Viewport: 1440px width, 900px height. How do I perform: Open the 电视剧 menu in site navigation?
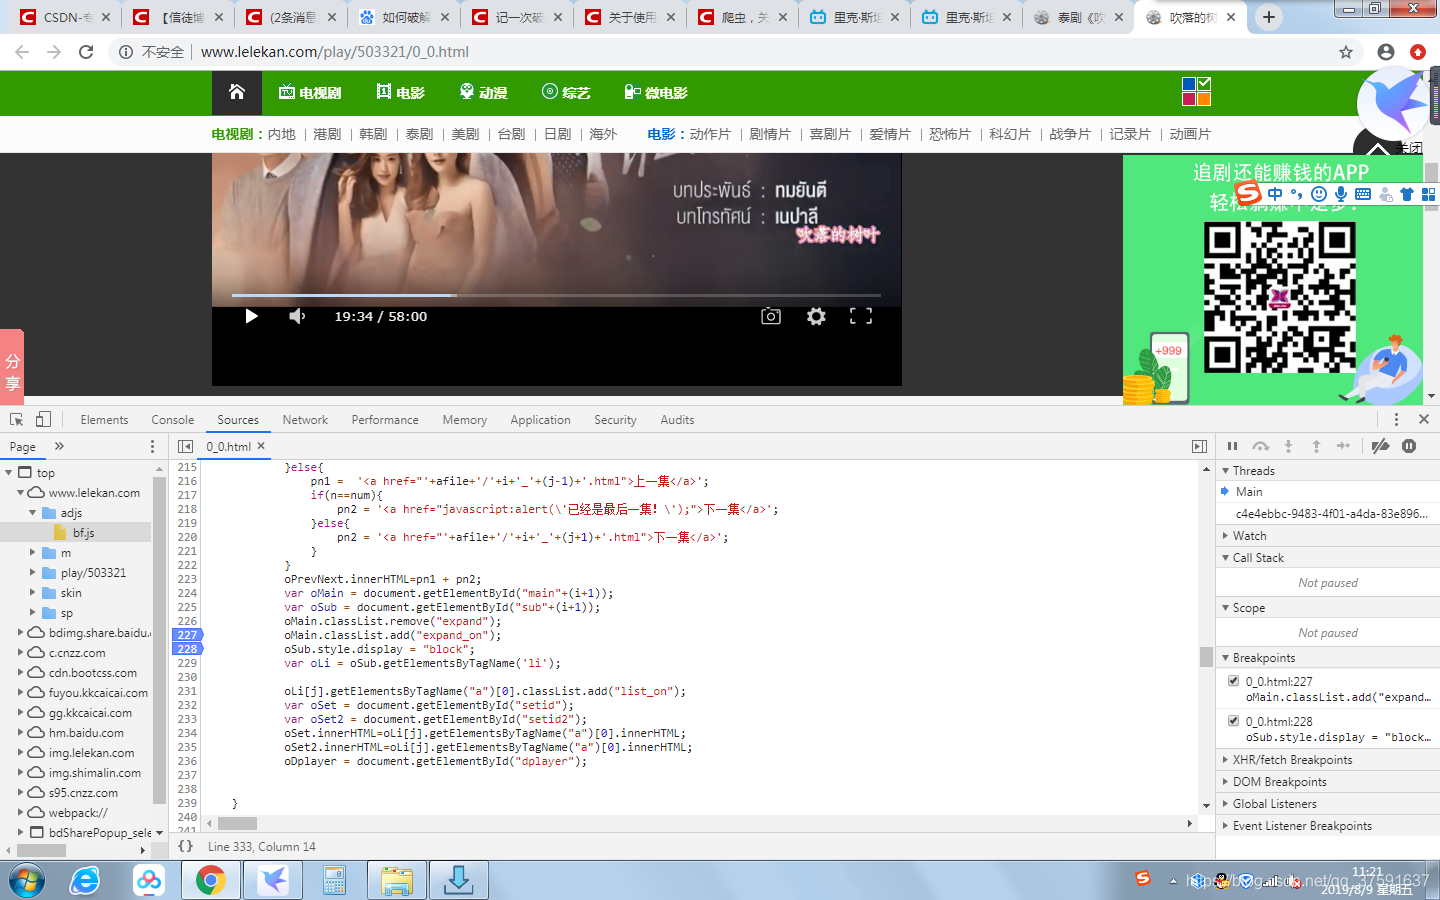pos(311,92)
